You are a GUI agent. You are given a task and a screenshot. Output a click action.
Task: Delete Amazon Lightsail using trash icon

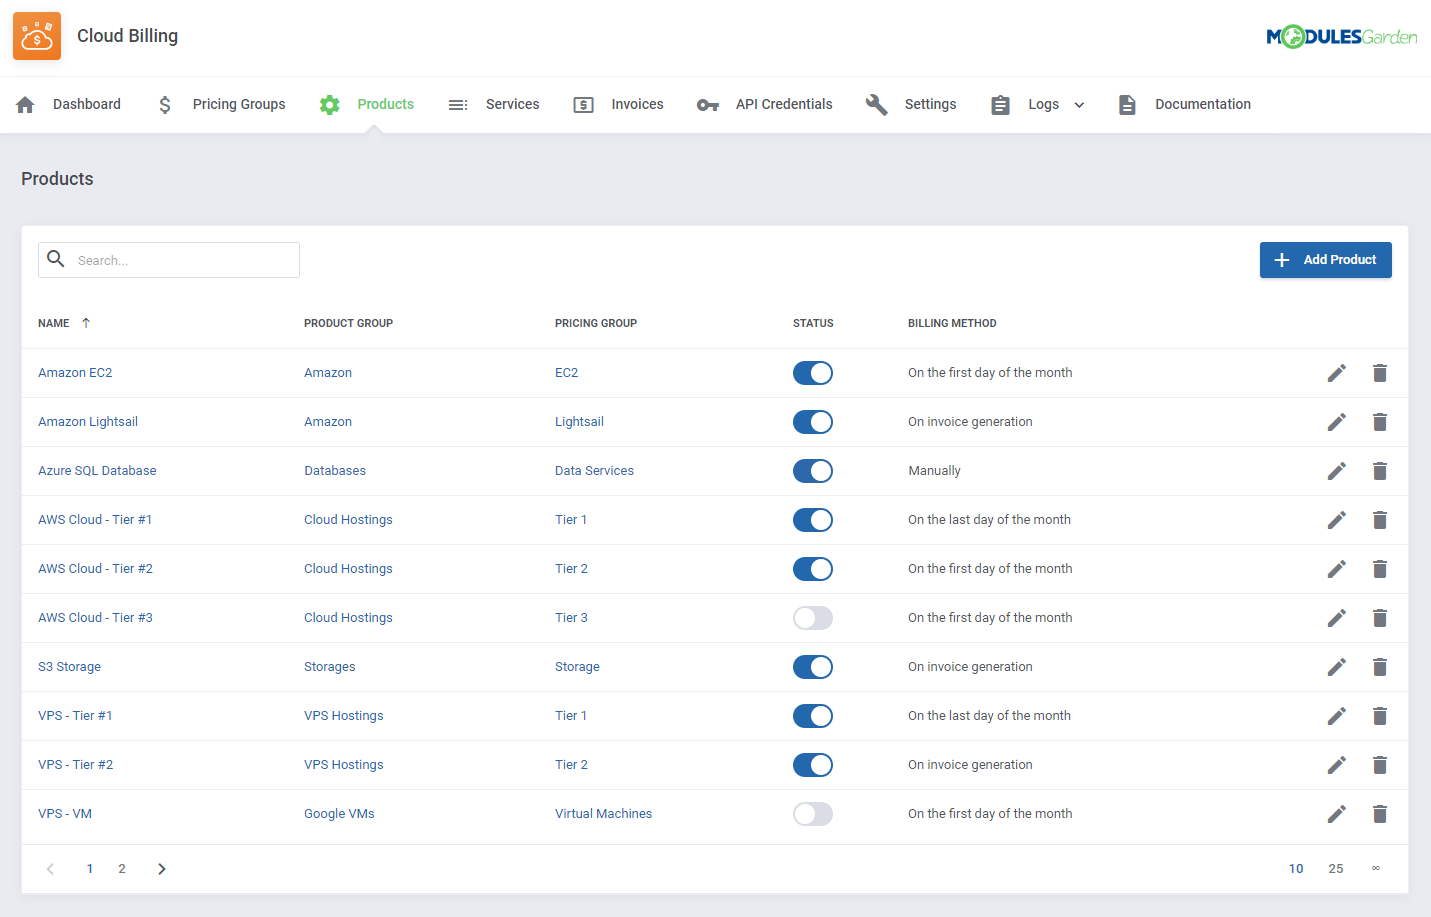1380,422
